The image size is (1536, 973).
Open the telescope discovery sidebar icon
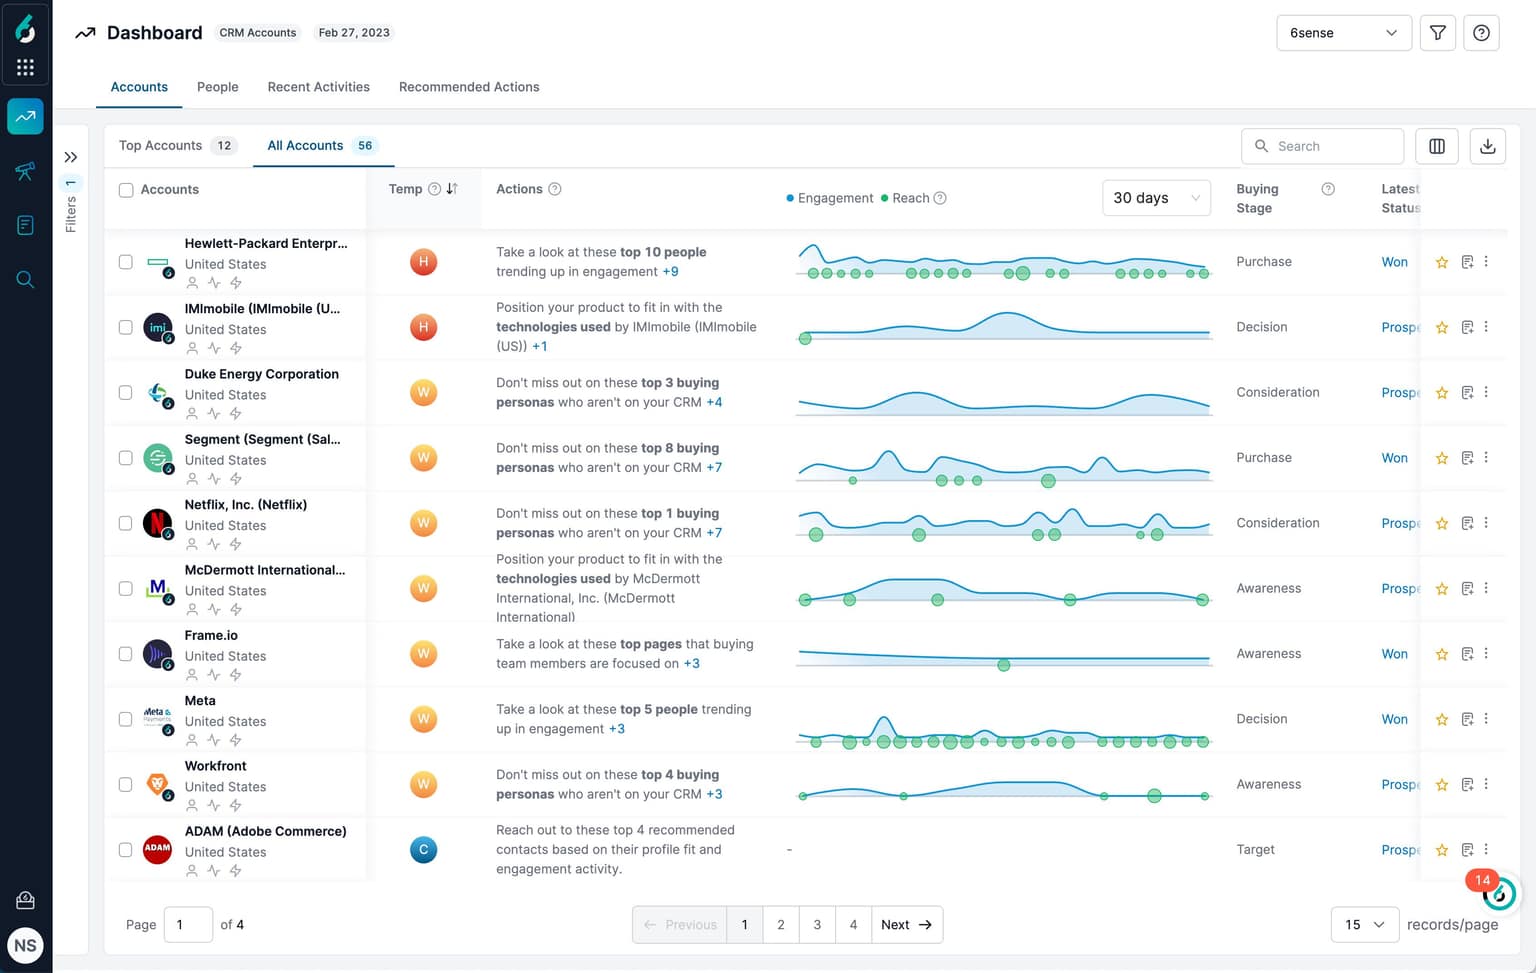(x=25, y=171)
